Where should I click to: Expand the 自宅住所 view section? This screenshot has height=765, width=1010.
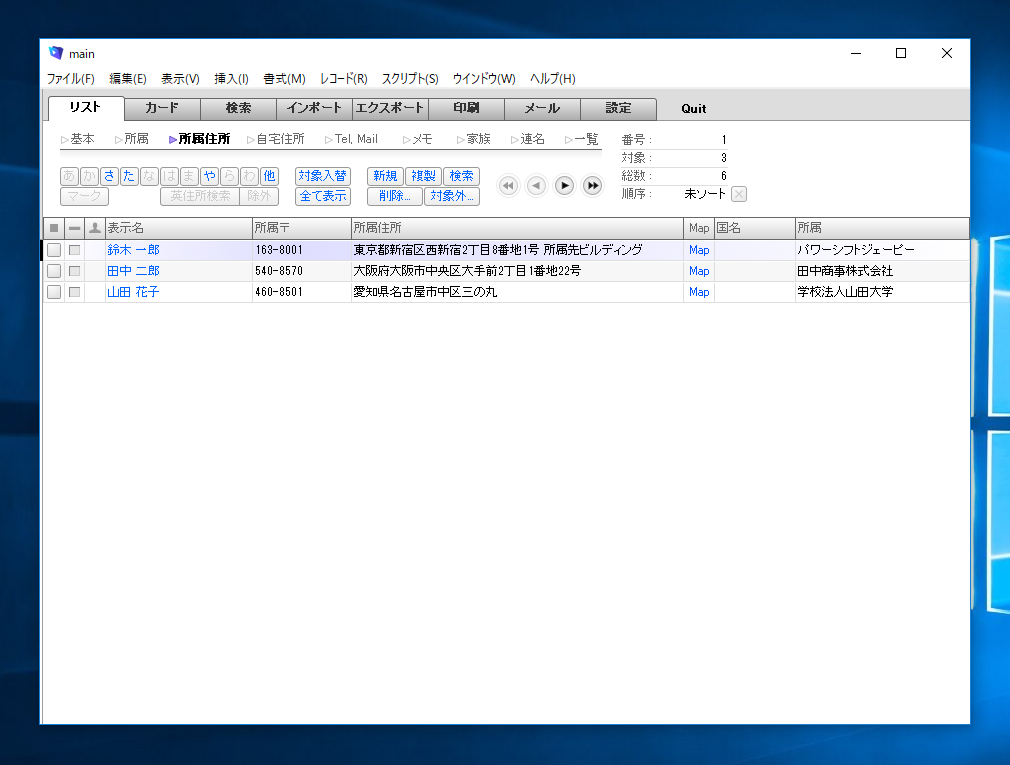click(275, 139)
